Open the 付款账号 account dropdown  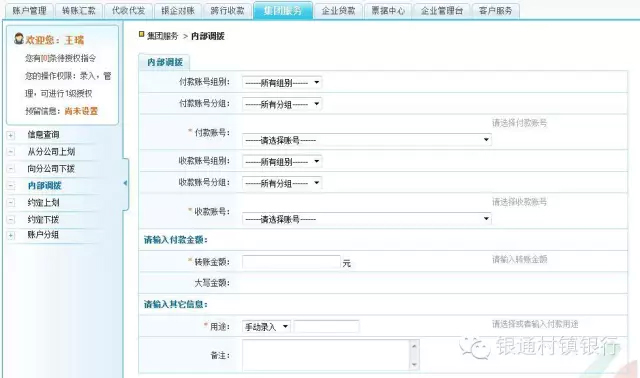pos(367,140)
